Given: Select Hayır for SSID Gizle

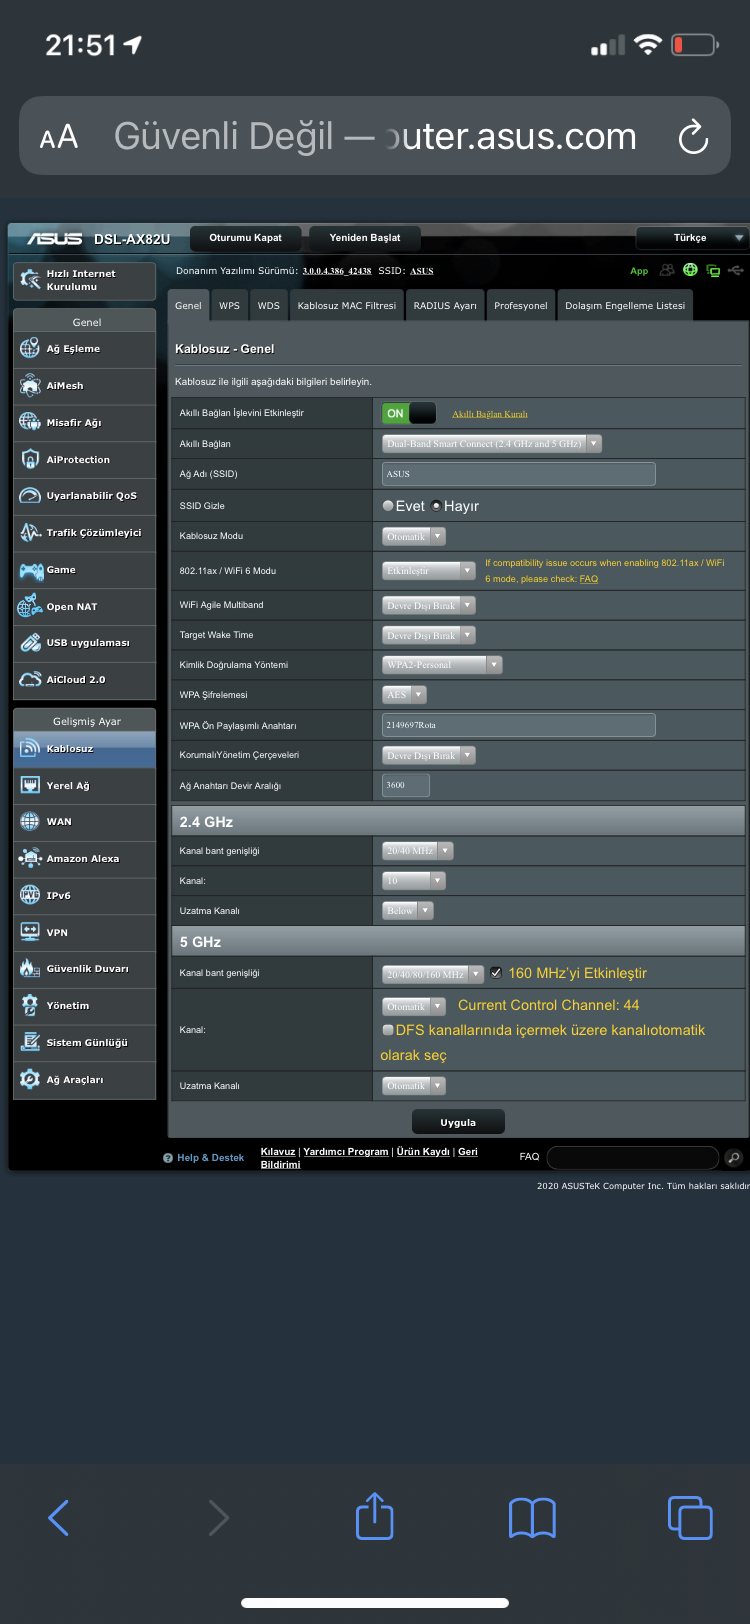Looking at the screenshot, I should click(x=436, y=506).
